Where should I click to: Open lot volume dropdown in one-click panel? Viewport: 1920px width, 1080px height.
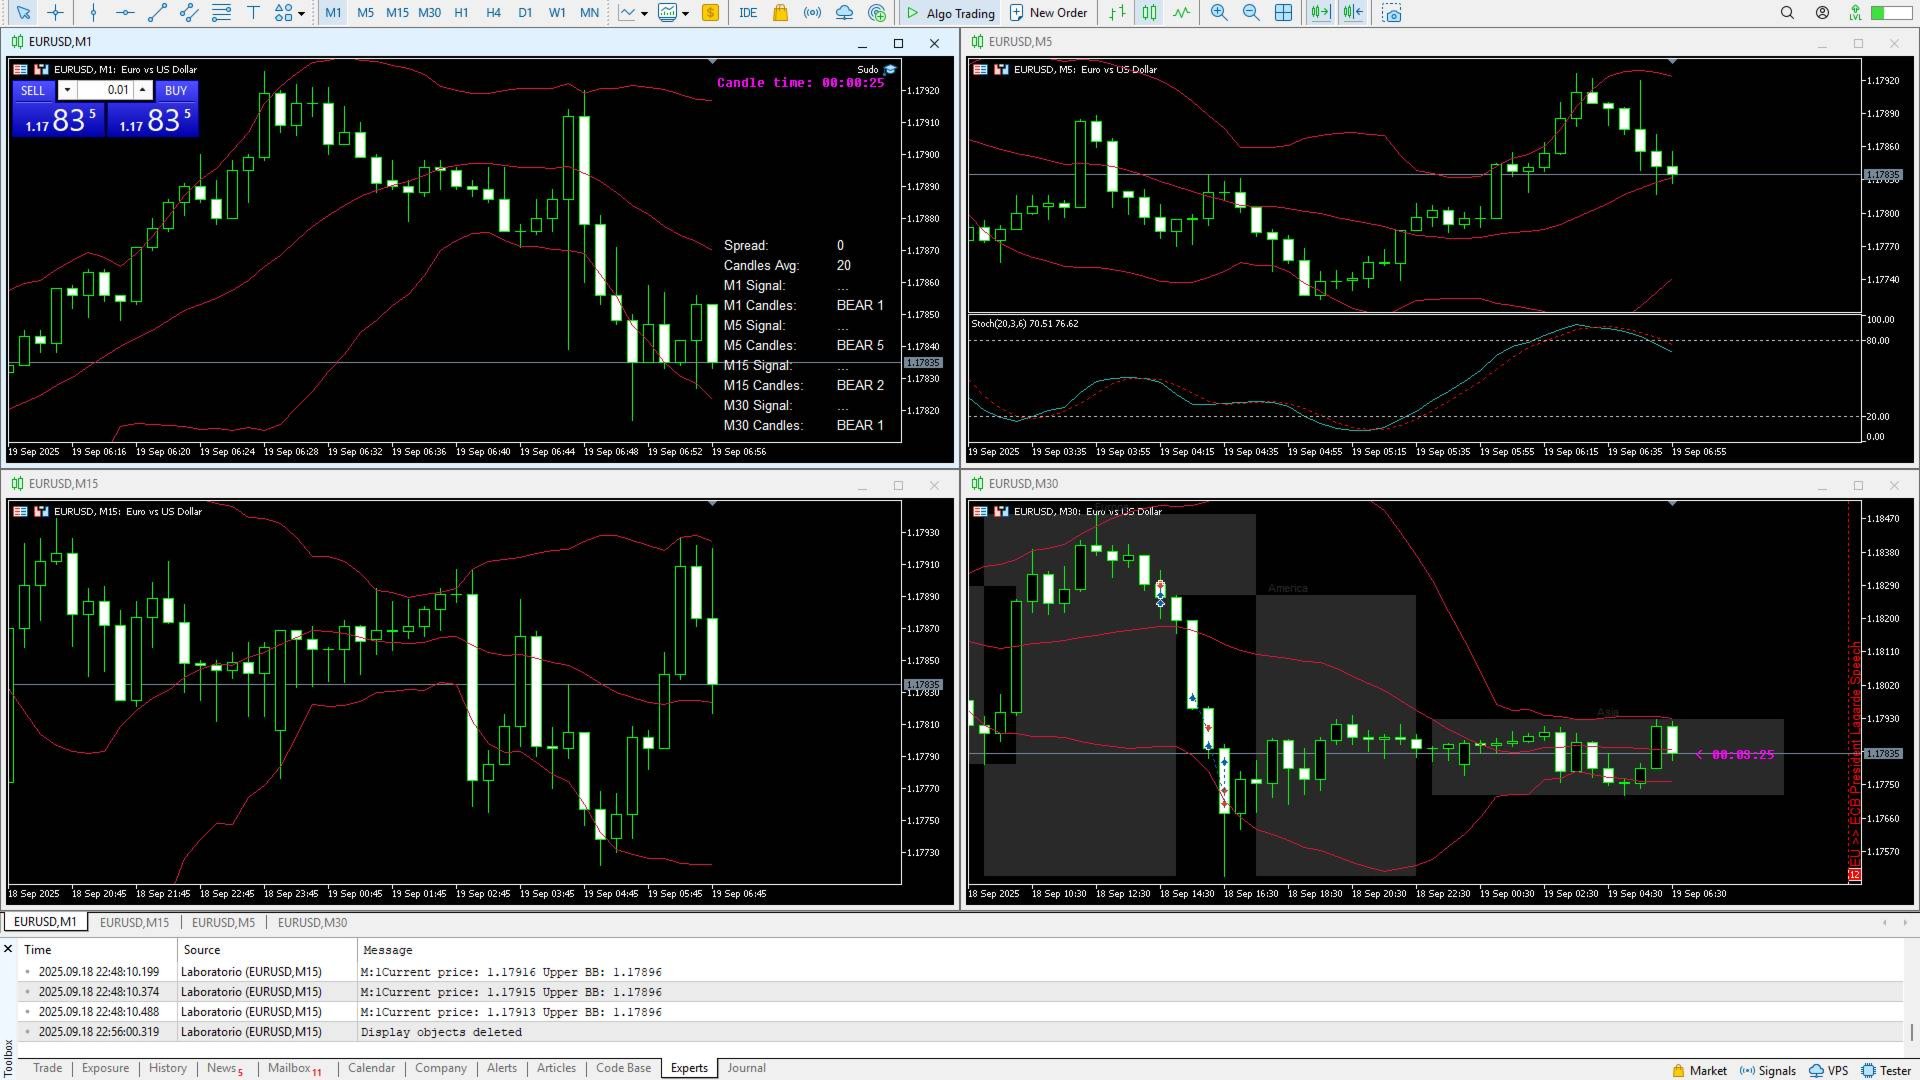point(67,90)
